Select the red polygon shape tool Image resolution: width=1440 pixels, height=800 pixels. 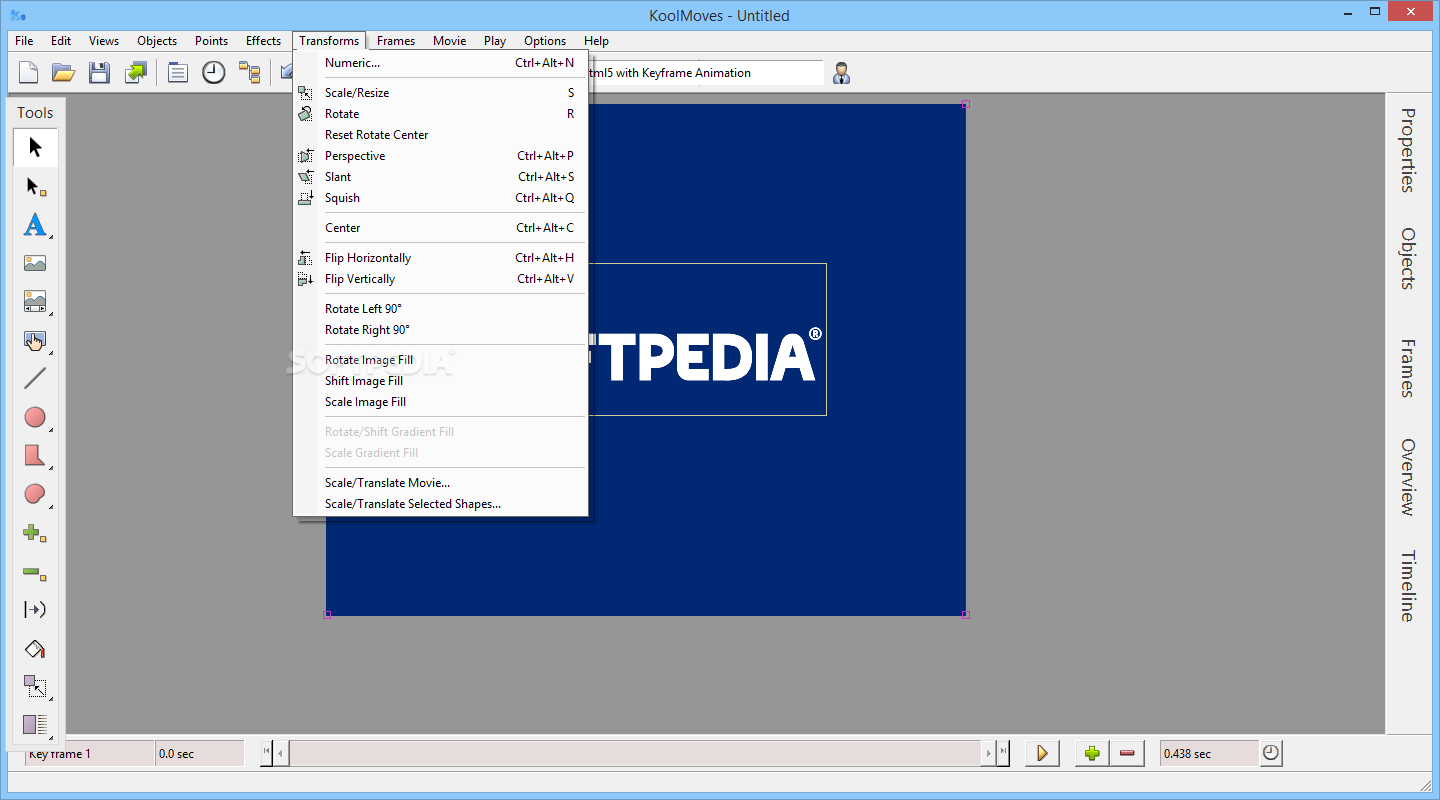coord(35,456)
